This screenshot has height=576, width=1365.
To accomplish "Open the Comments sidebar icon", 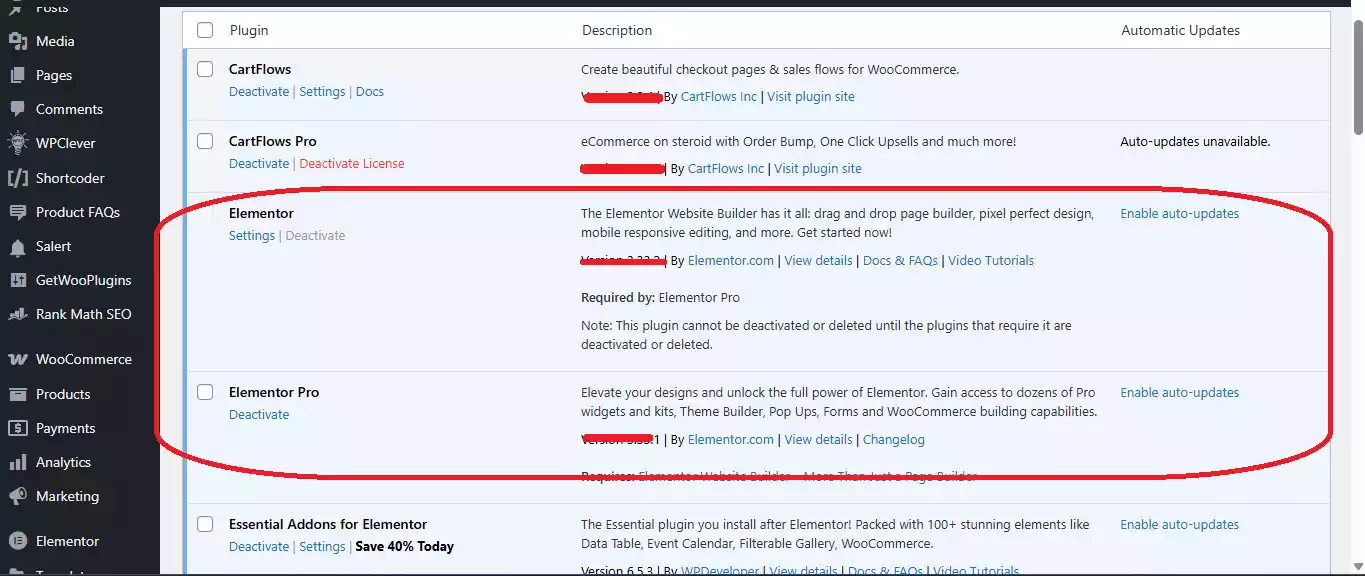I will pyautogui.click(x=17, y=109).
